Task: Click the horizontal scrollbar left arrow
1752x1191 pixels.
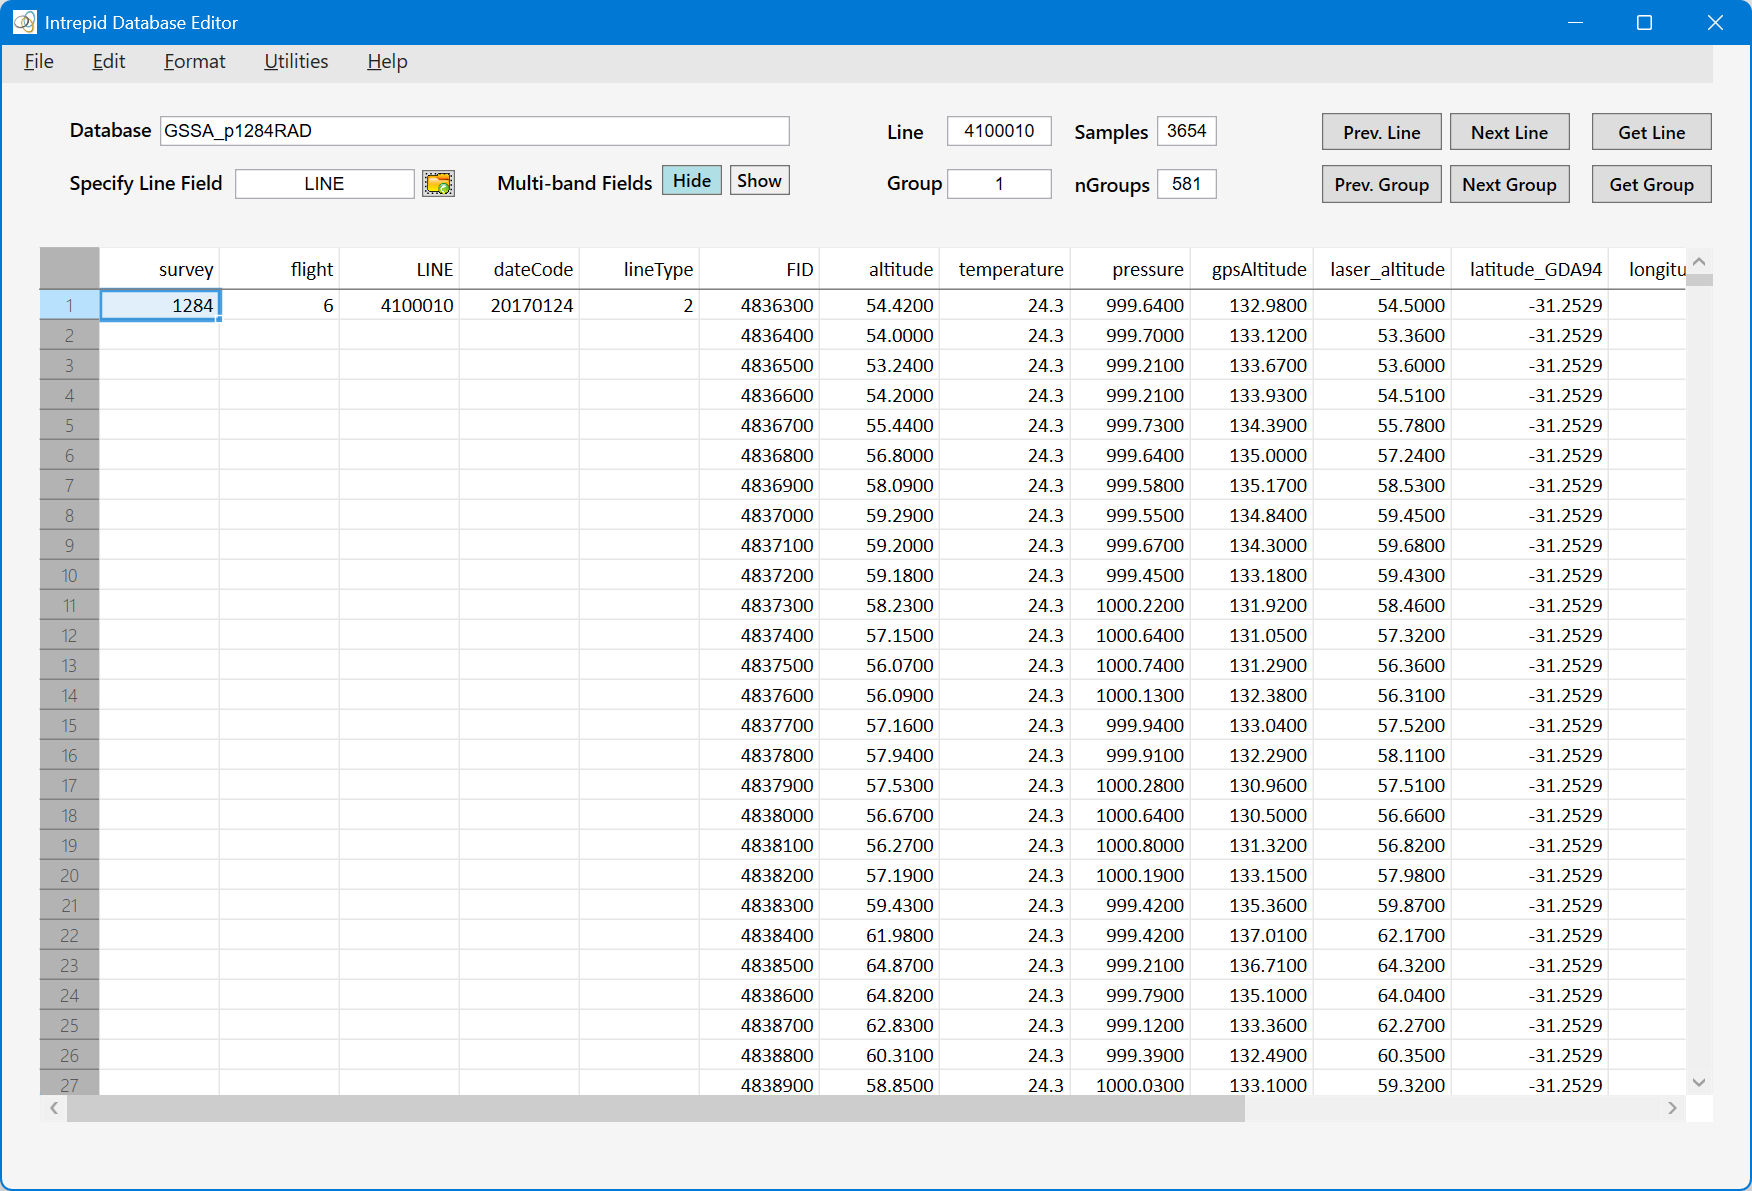Action: (54, 1108)
